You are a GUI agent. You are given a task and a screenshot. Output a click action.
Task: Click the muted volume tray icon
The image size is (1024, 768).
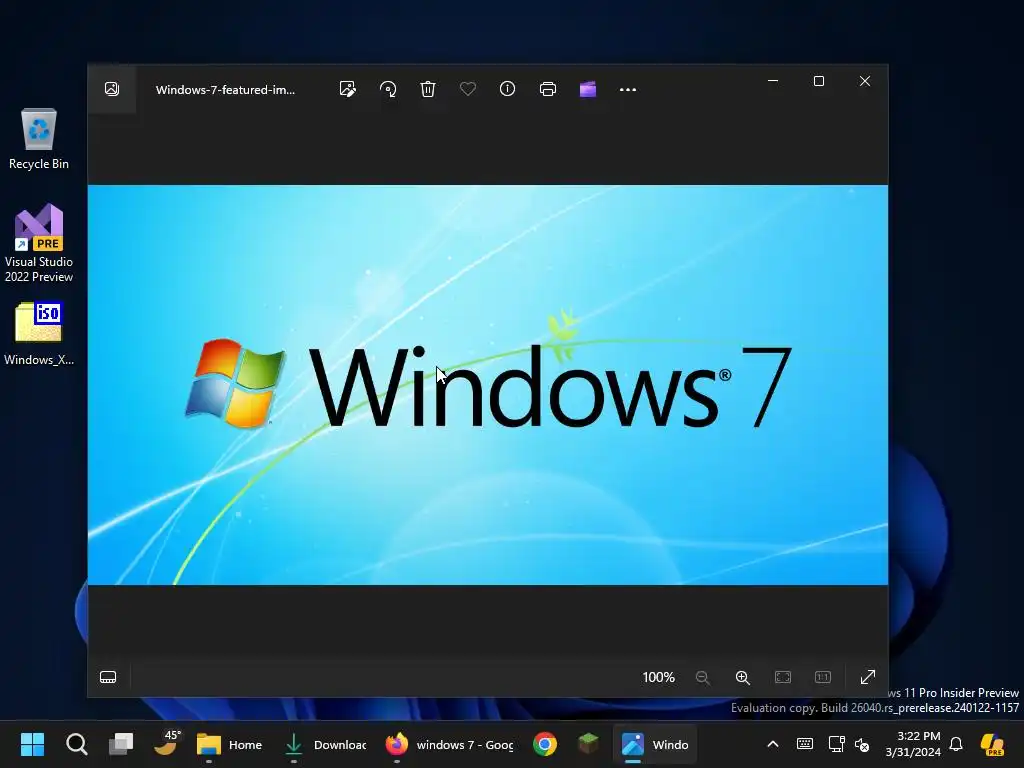[862, 744]
